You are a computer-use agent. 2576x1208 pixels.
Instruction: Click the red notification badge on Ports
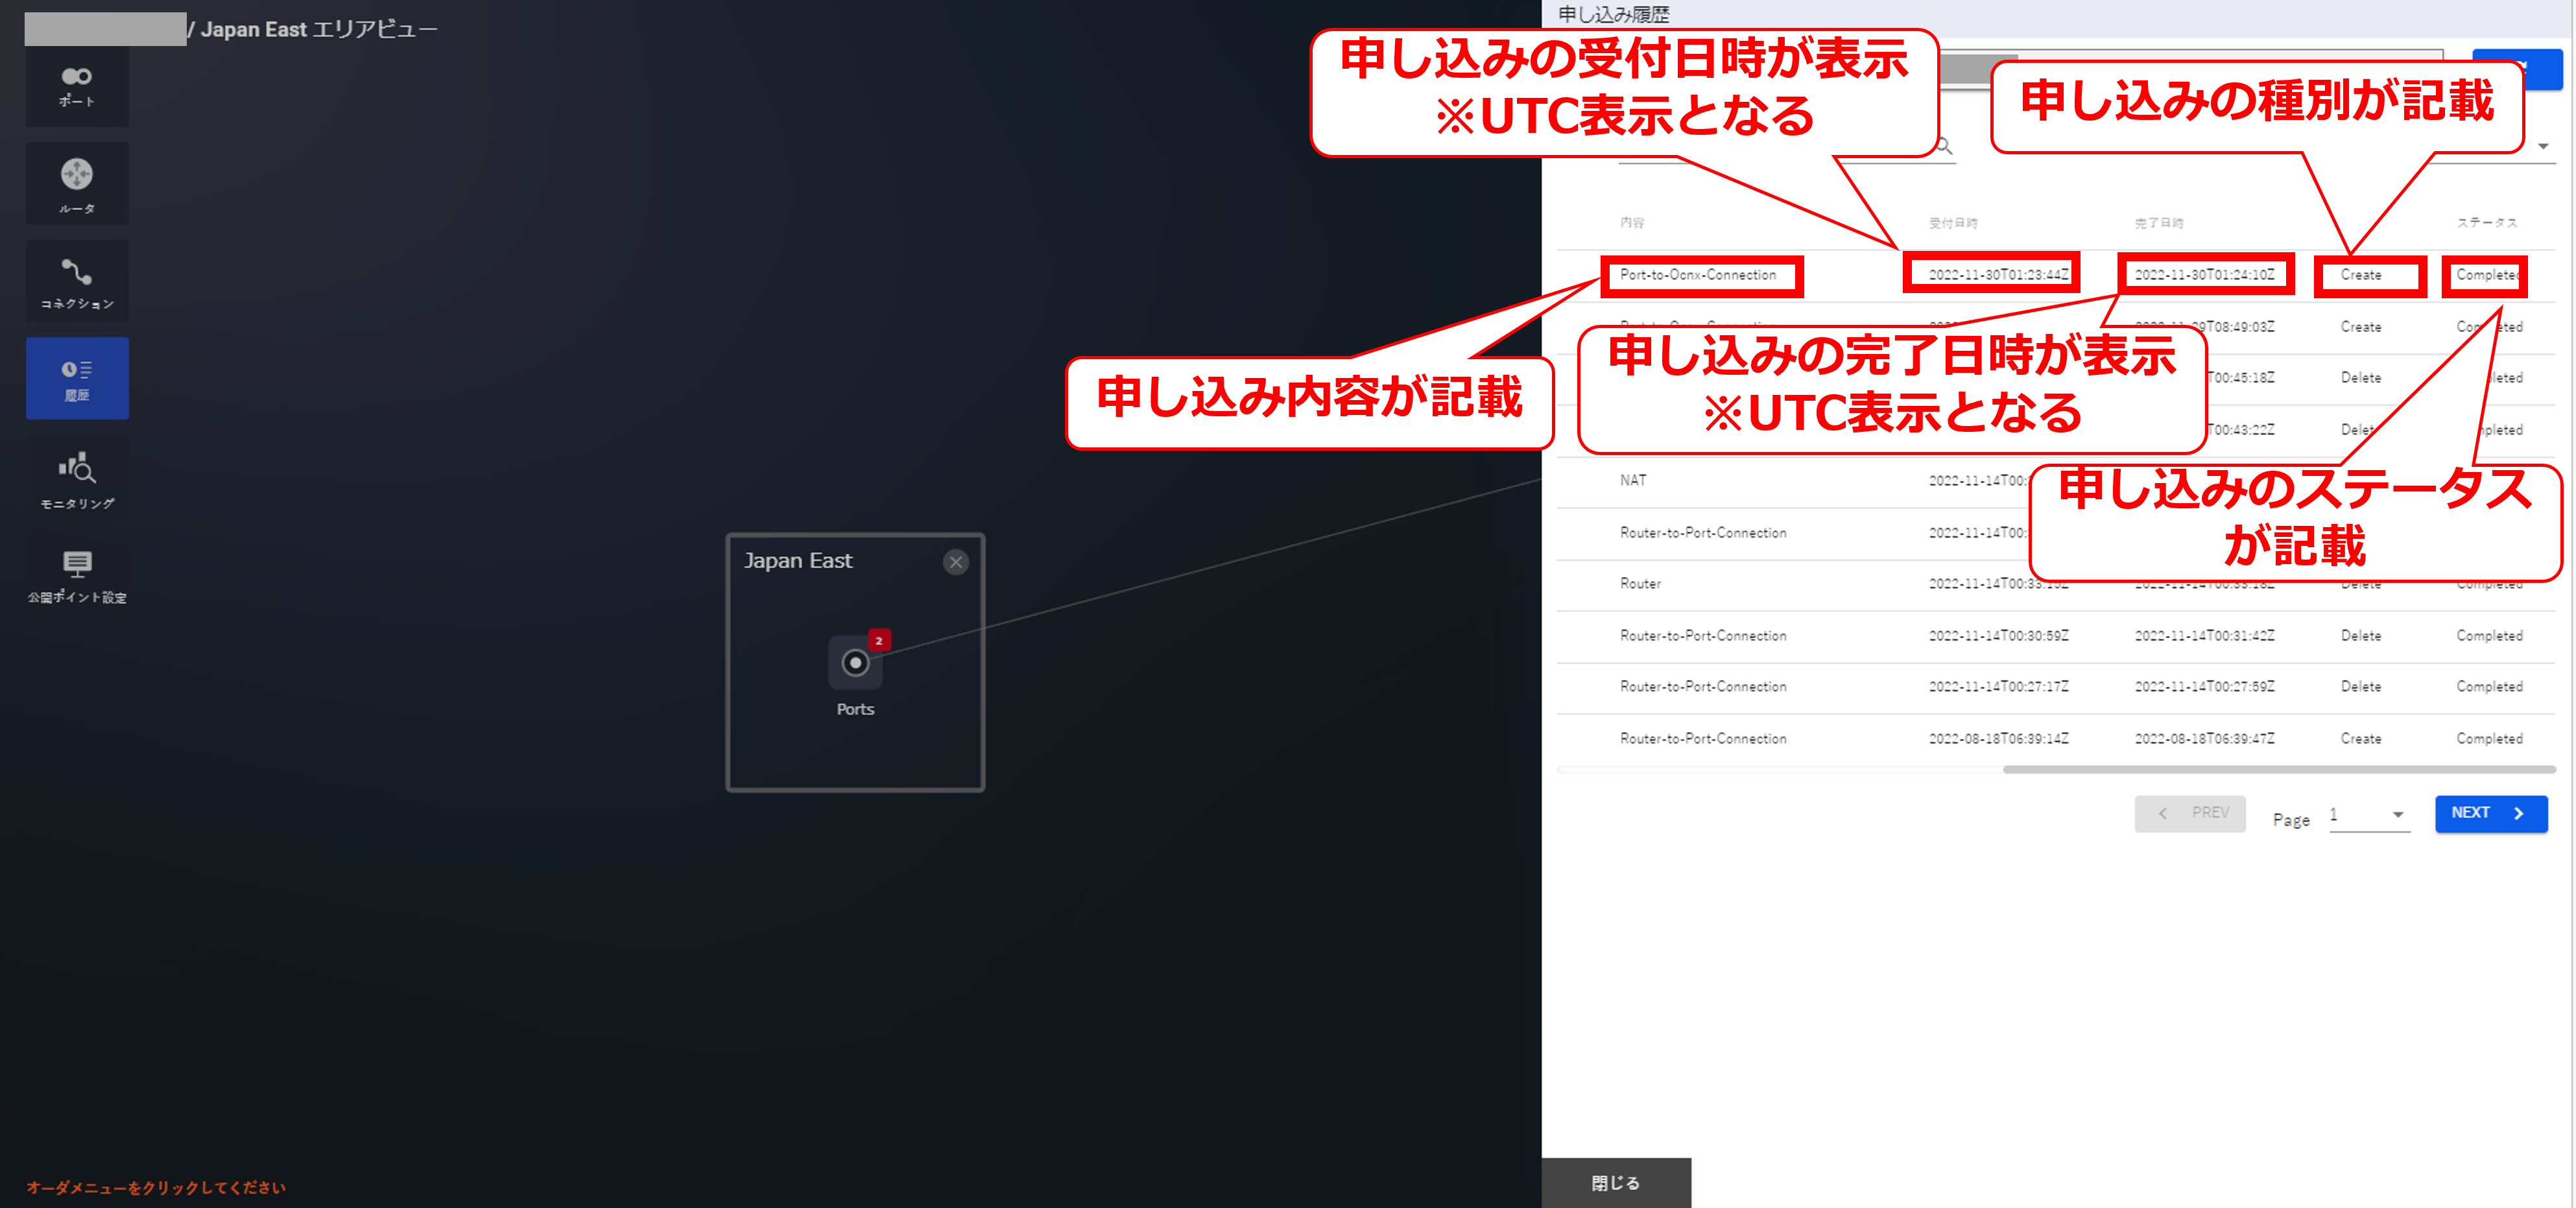coord(879,640)
